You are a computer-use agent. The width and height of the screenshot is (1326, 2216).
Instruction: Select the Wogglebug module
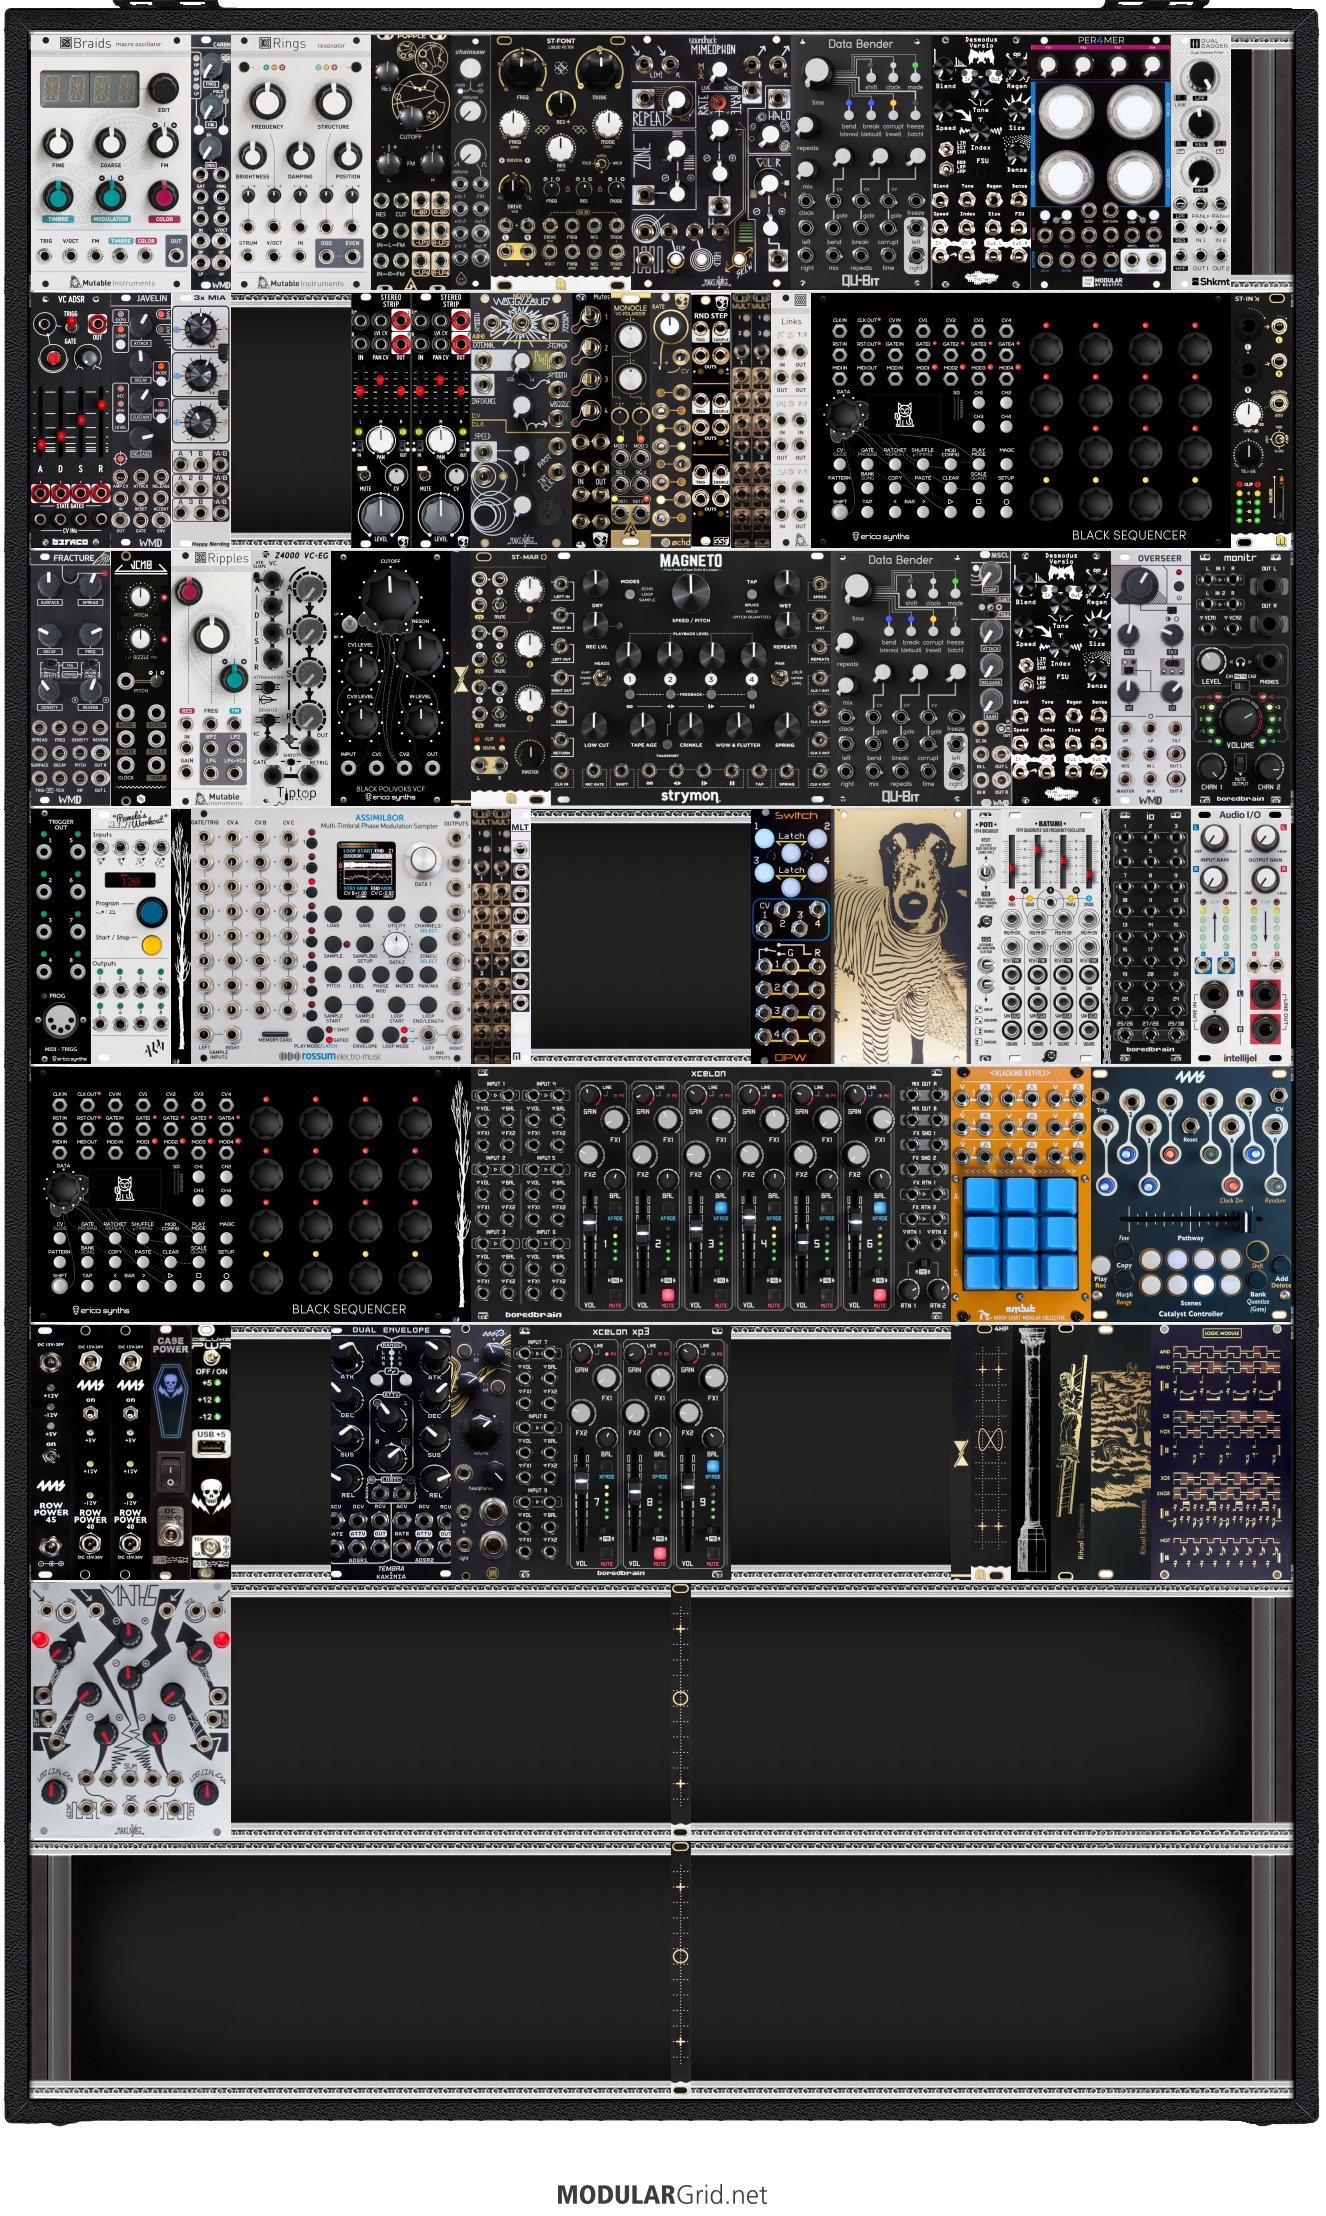pyautogui.click(x=521, y=420)
